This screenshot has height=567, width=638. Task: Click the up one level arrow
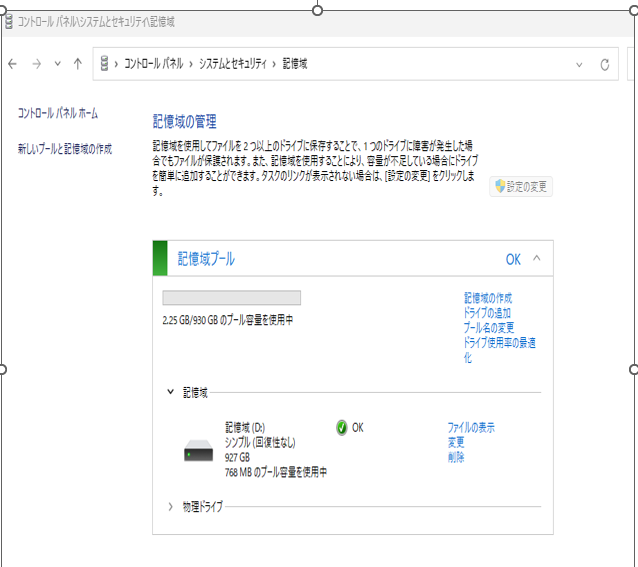[x=77, y=64]
